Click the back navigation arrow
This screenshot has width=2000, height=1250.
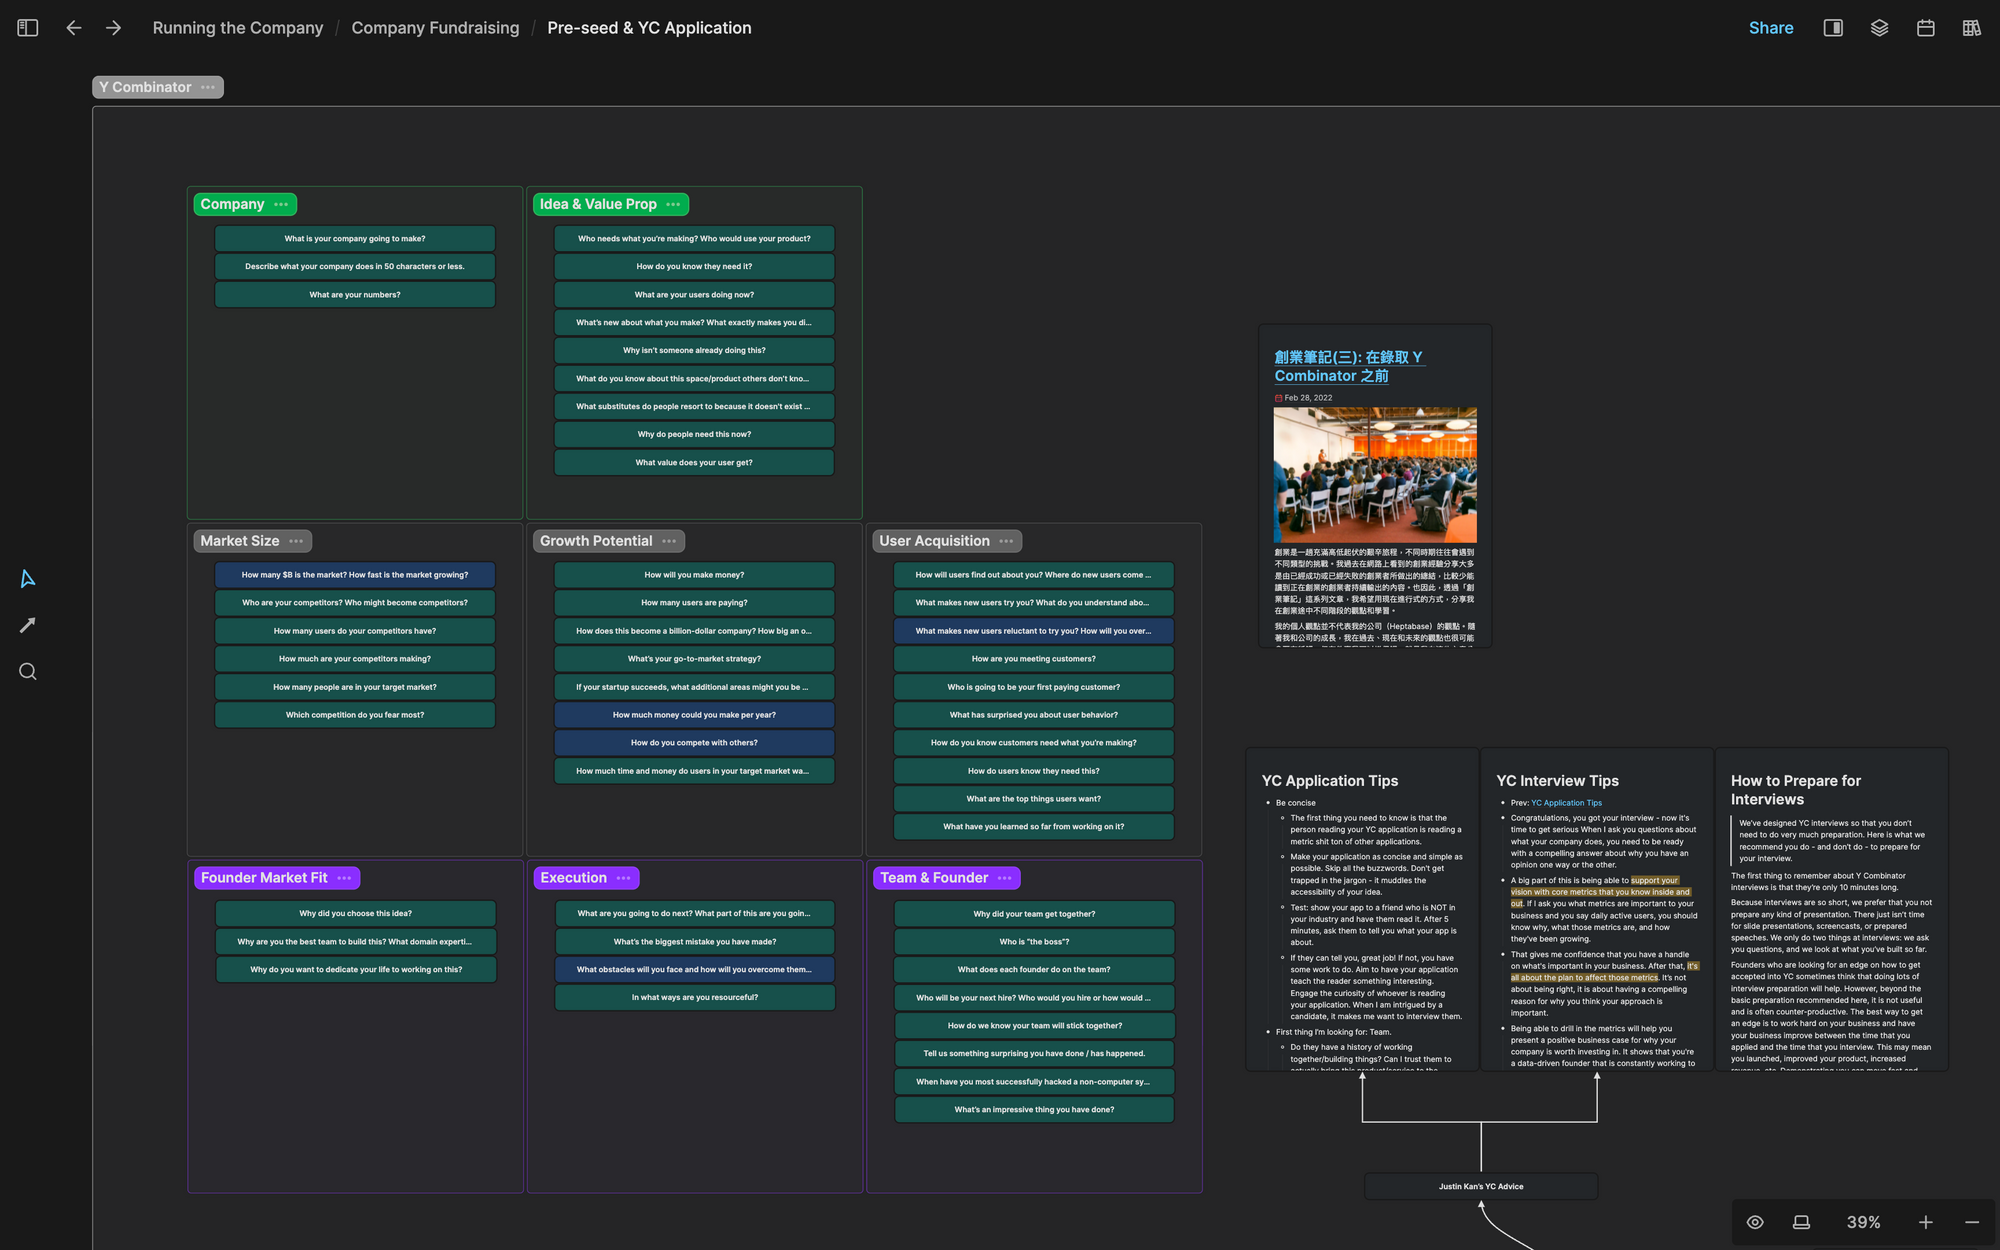point(74,28)
